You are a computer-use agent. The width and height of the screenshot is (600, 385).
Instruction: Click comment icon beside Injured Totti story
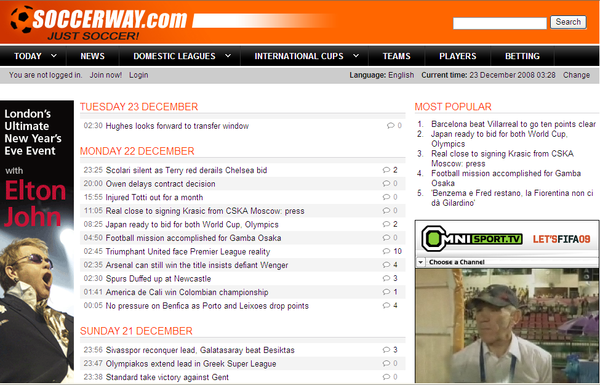pyautogui.click(x=386, y=197)
